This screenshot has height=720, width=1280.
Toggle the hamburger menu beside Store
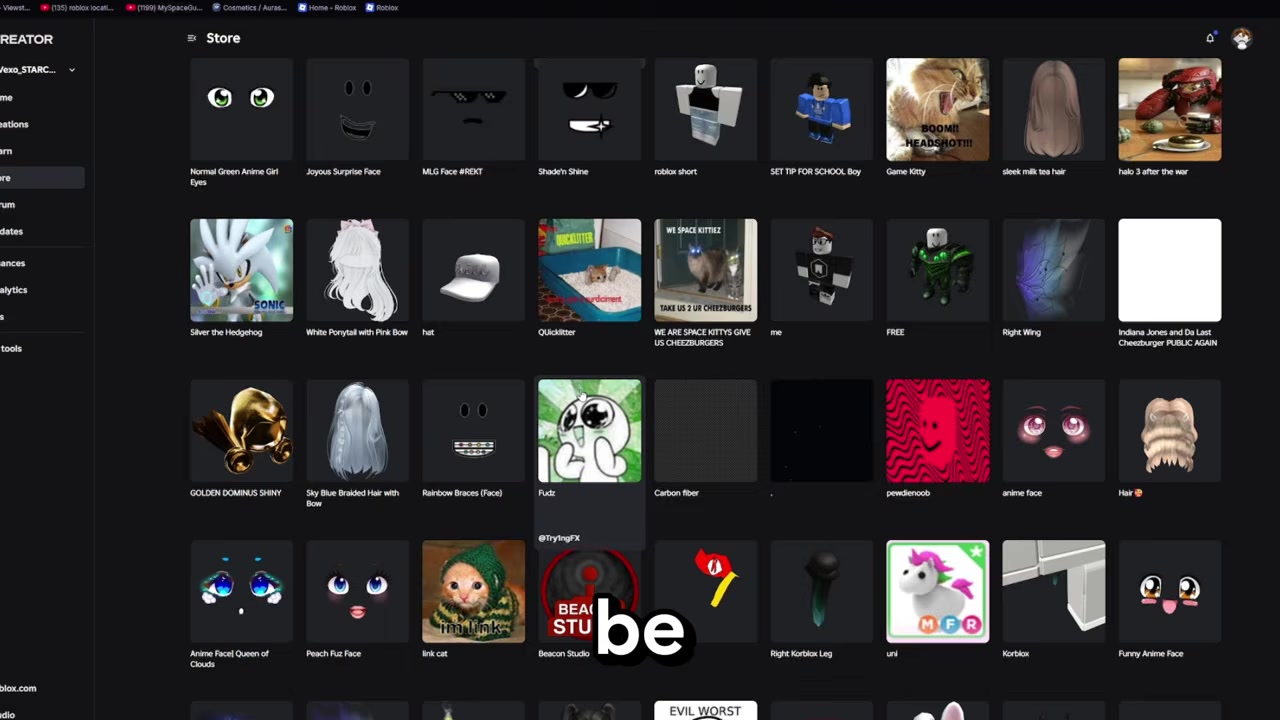click(191, 38)
